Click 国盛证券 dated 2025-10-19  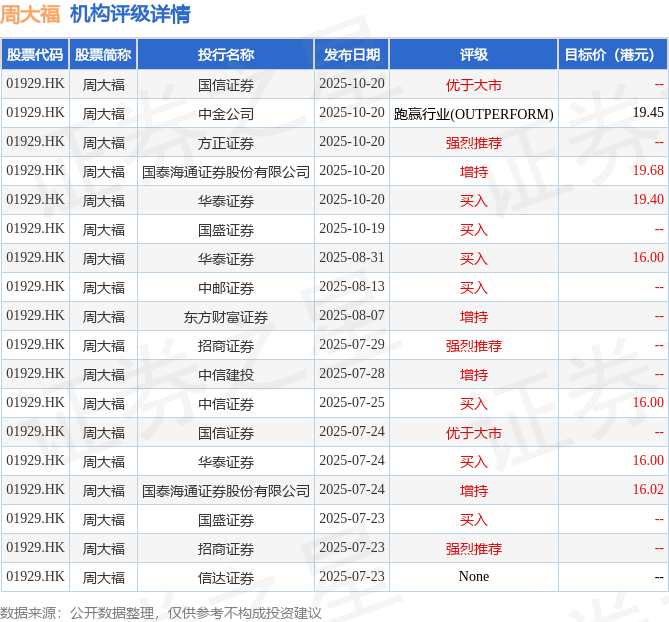click(x=226, y=230)
